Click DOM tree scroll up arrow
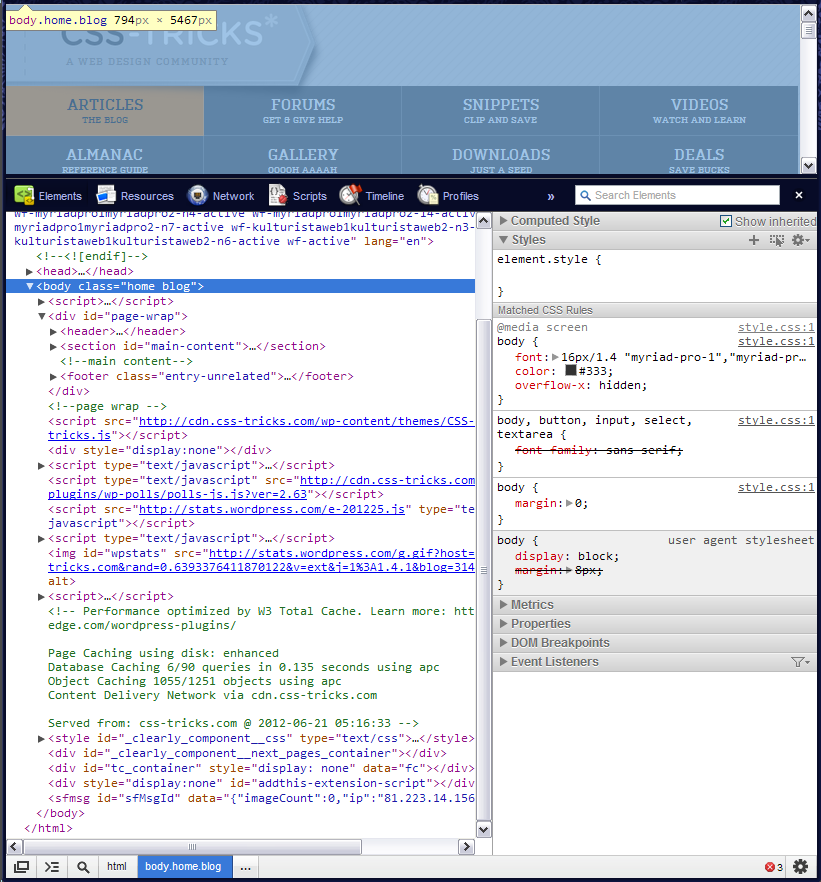 pyautogui.click(x=483, y=221)
